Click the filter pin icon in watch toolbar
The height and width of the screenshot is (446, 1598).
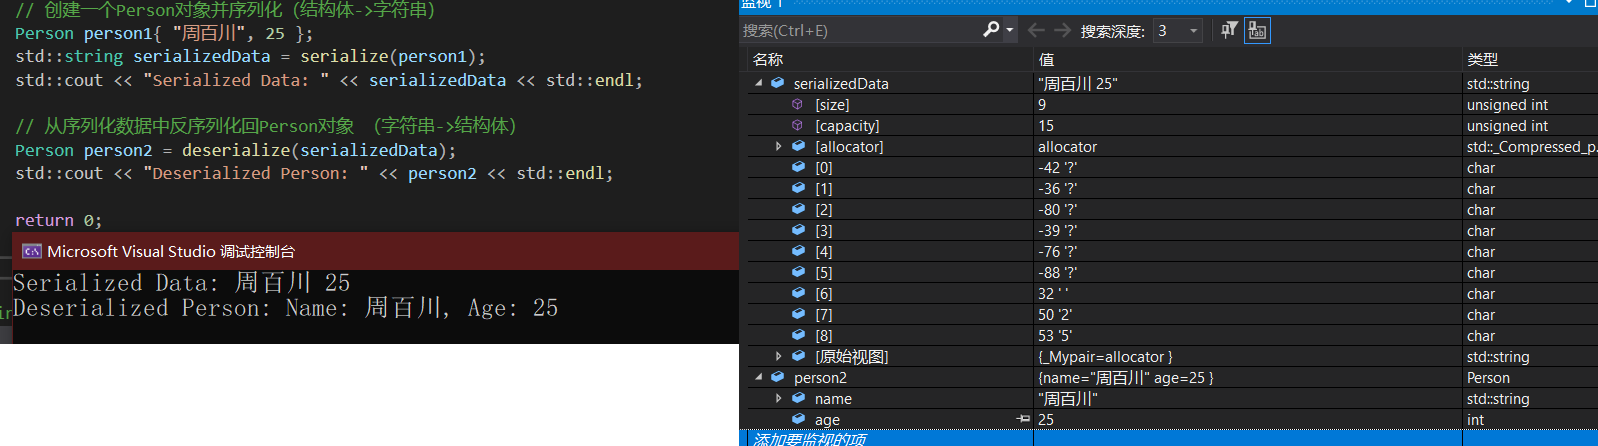pyautogui.click(x=1229, y=31)
